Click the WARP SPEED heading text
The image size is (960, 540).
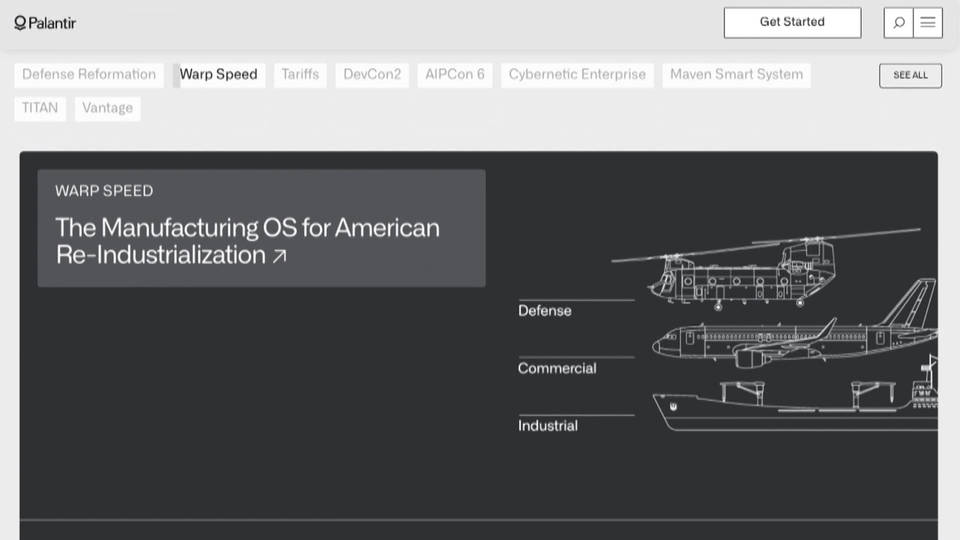[x=104, y=191]
